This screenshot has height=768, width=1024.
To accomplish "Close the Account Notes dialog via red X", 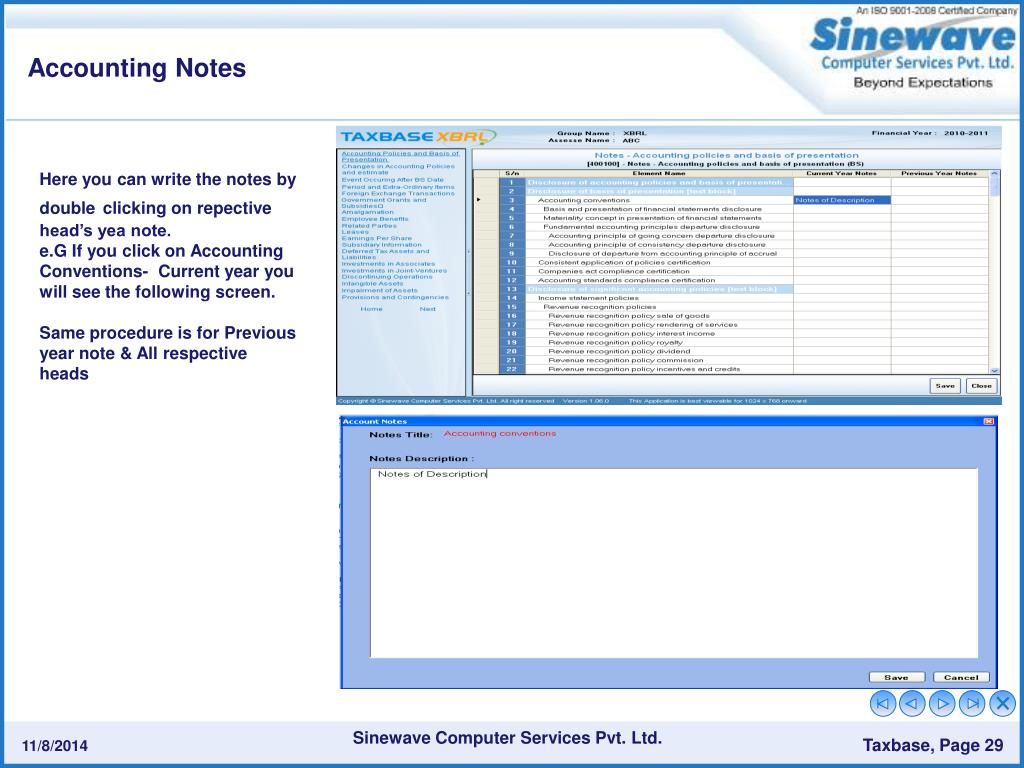I will click(x=988, y=421).
